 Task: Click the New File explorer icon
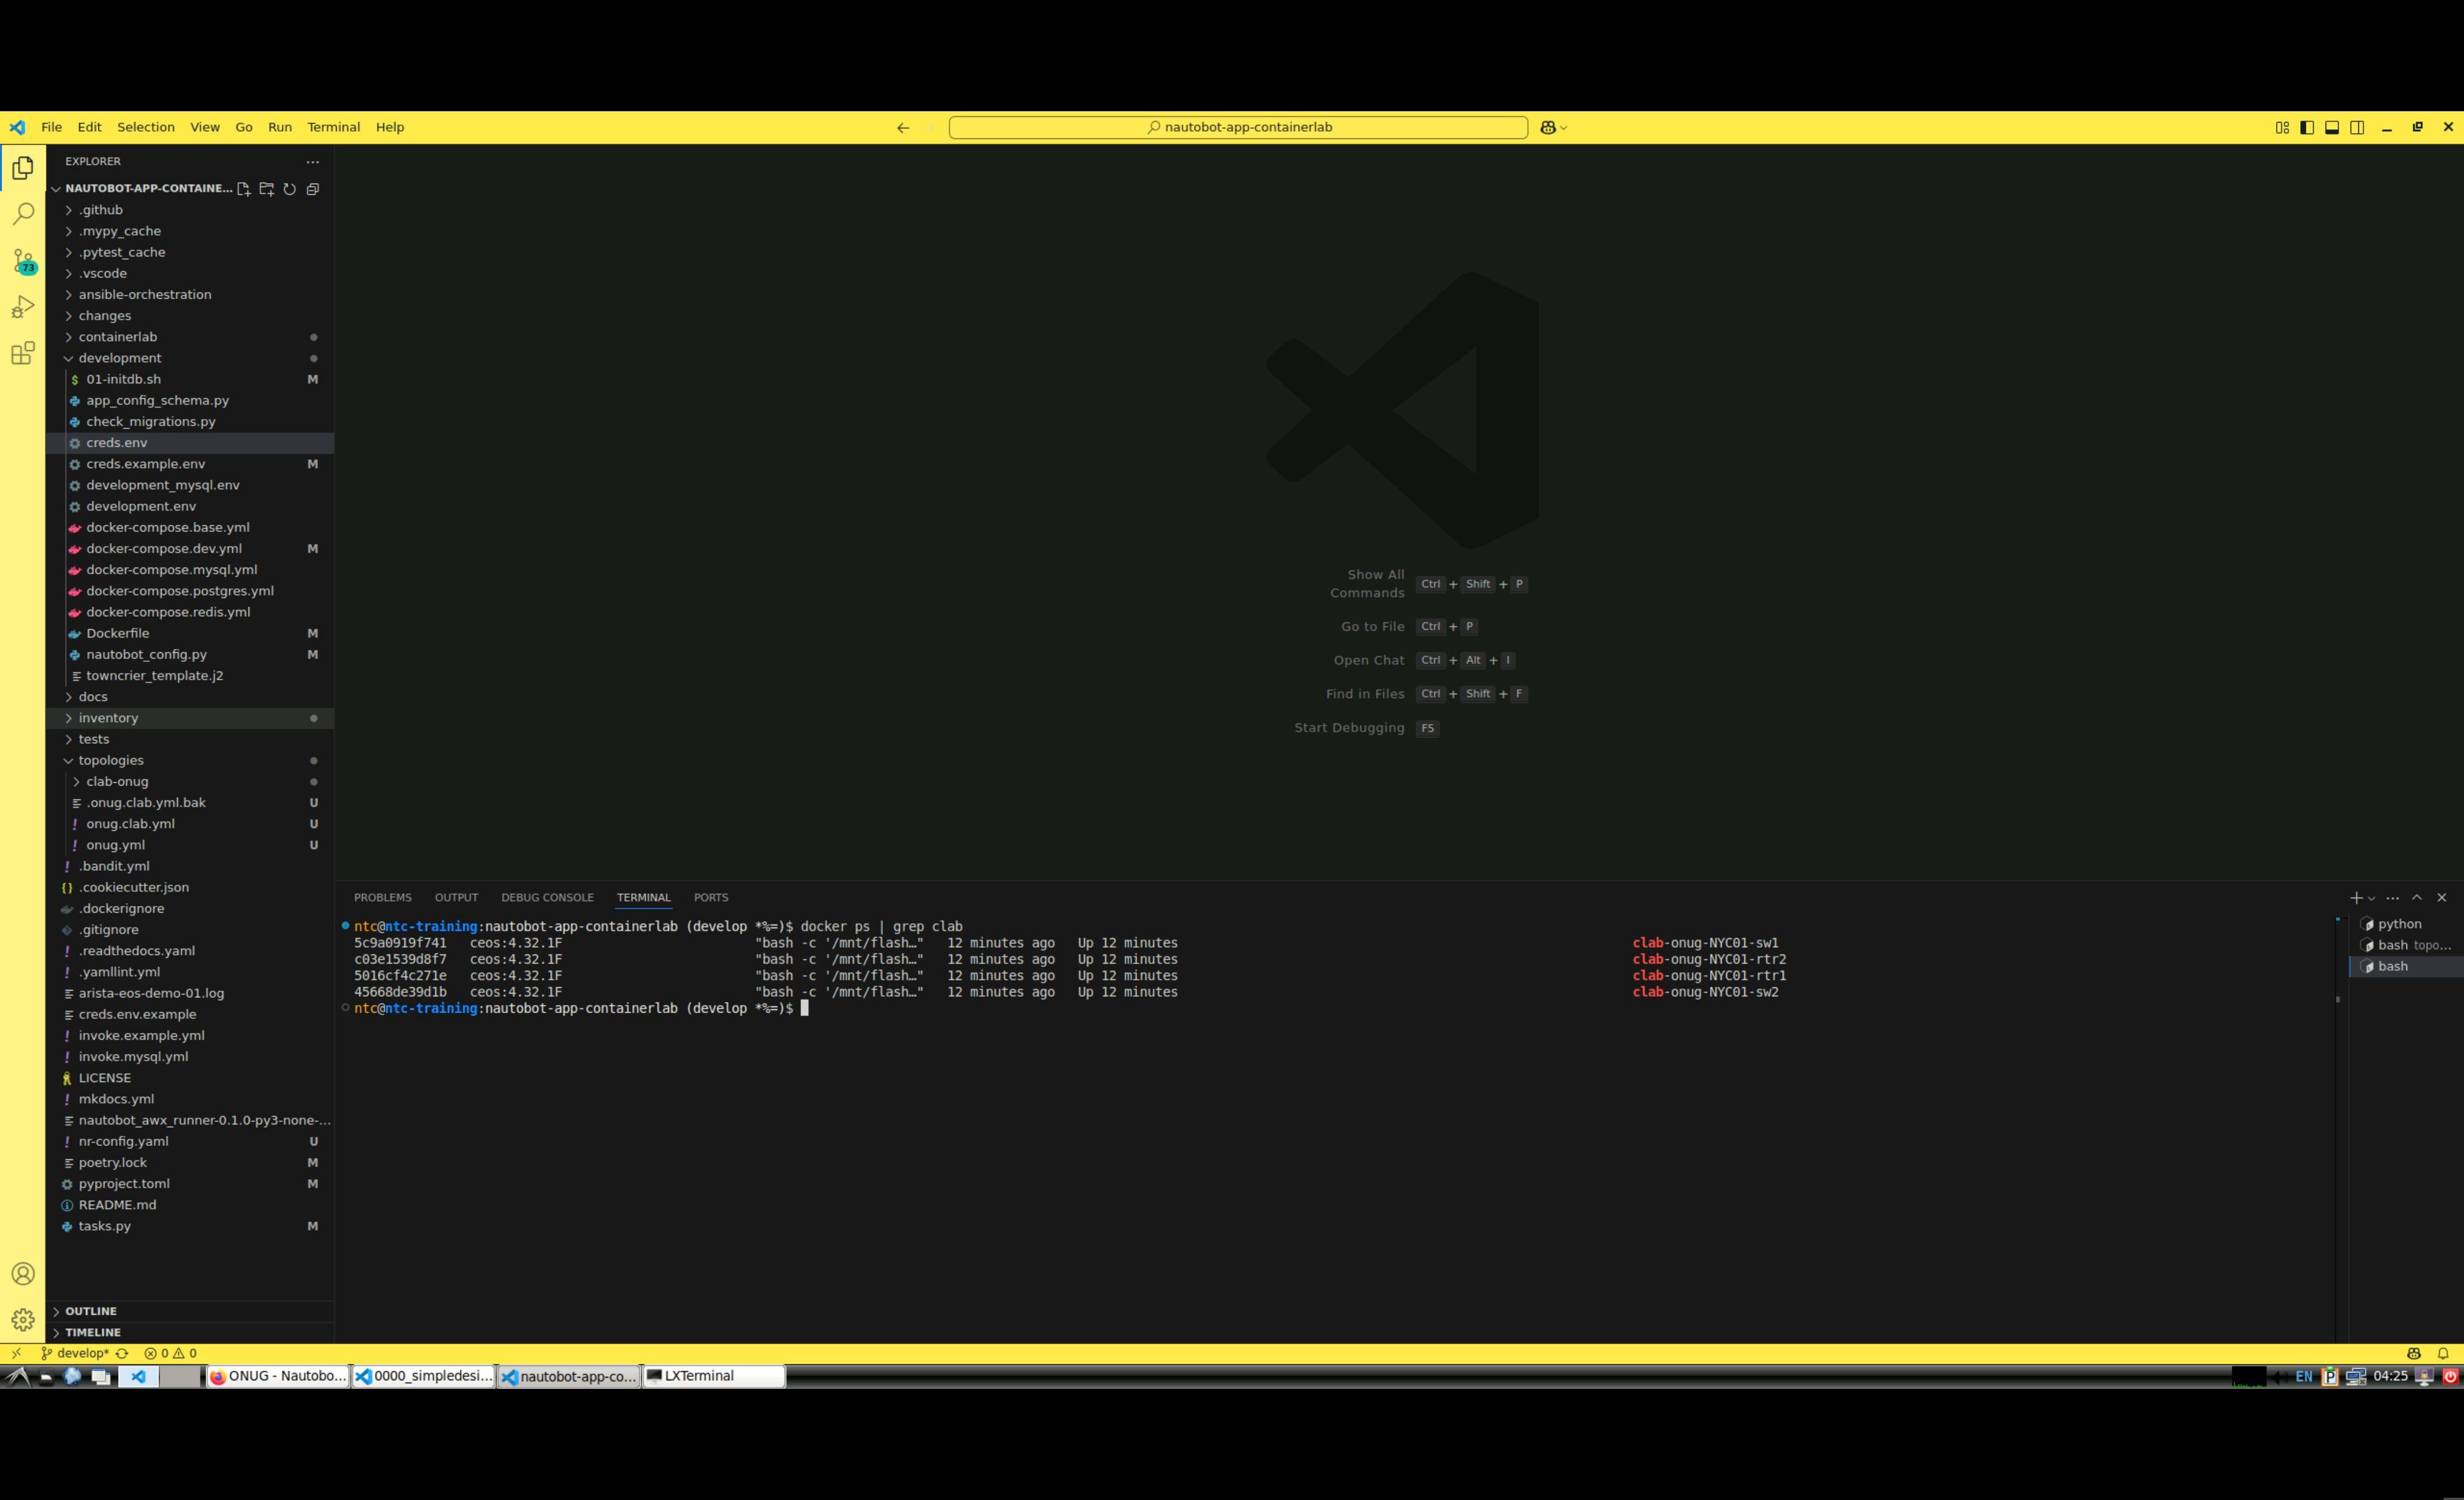pos(243,189)
